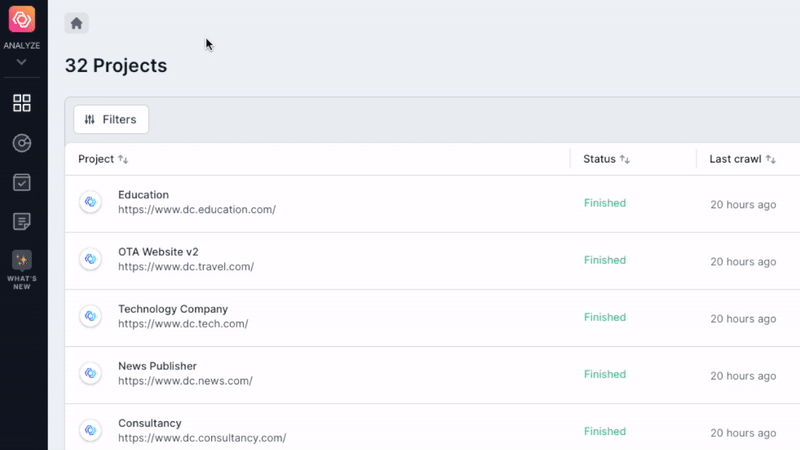Click the Status column header label
Screen dimensions: 800x450
[599, 159]
